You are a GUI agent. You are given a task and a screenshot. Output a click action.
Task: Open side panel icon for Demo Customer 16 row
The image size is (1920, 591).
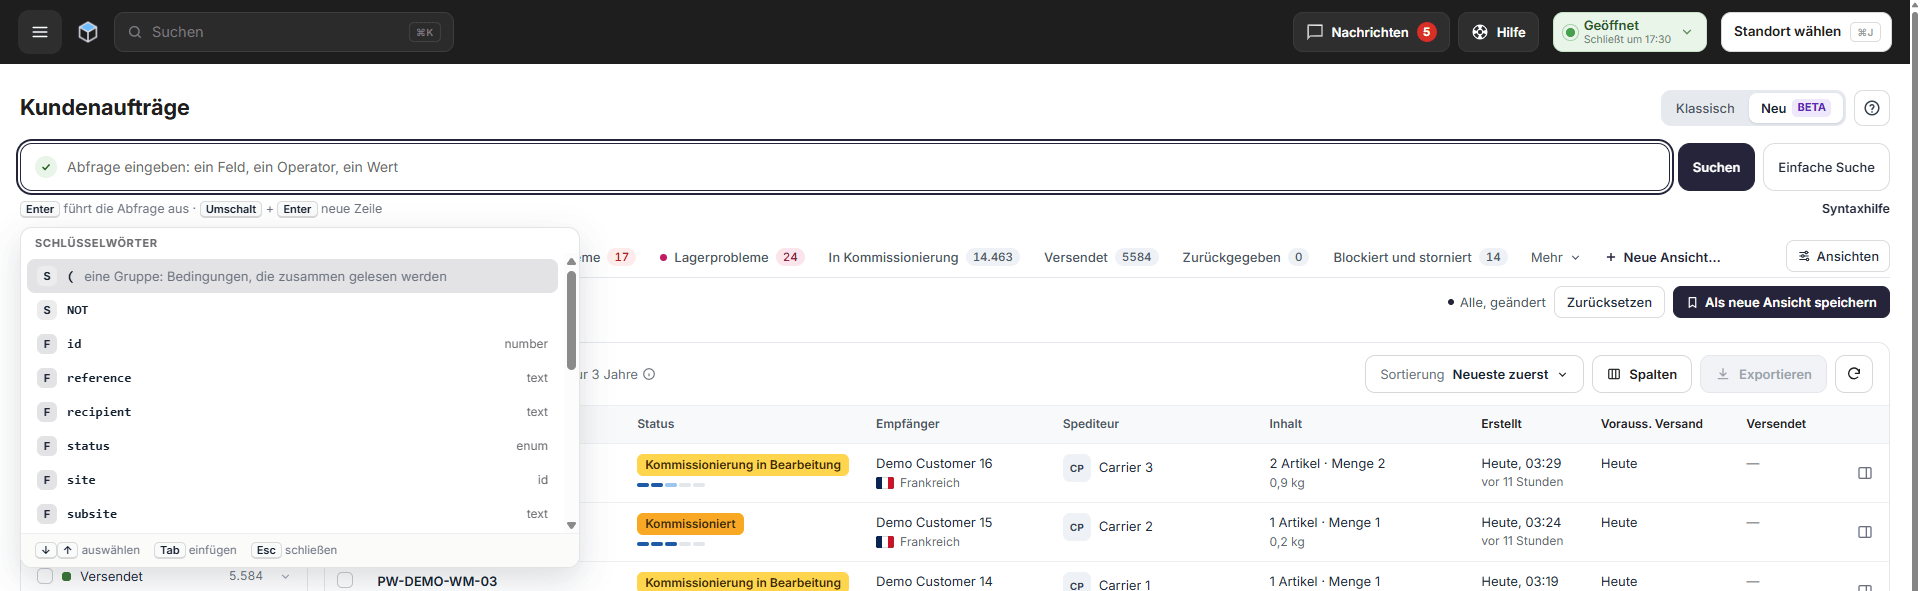click(x=1865, y=473)
